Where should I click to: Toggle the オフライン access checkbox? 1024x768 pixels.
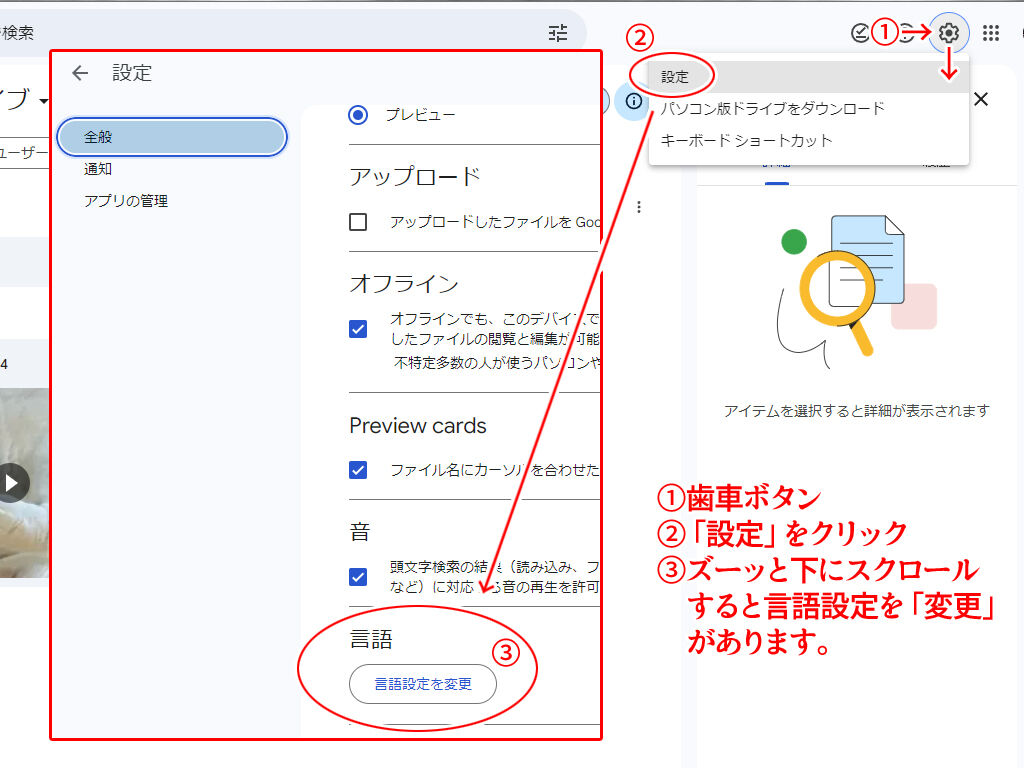358,328
